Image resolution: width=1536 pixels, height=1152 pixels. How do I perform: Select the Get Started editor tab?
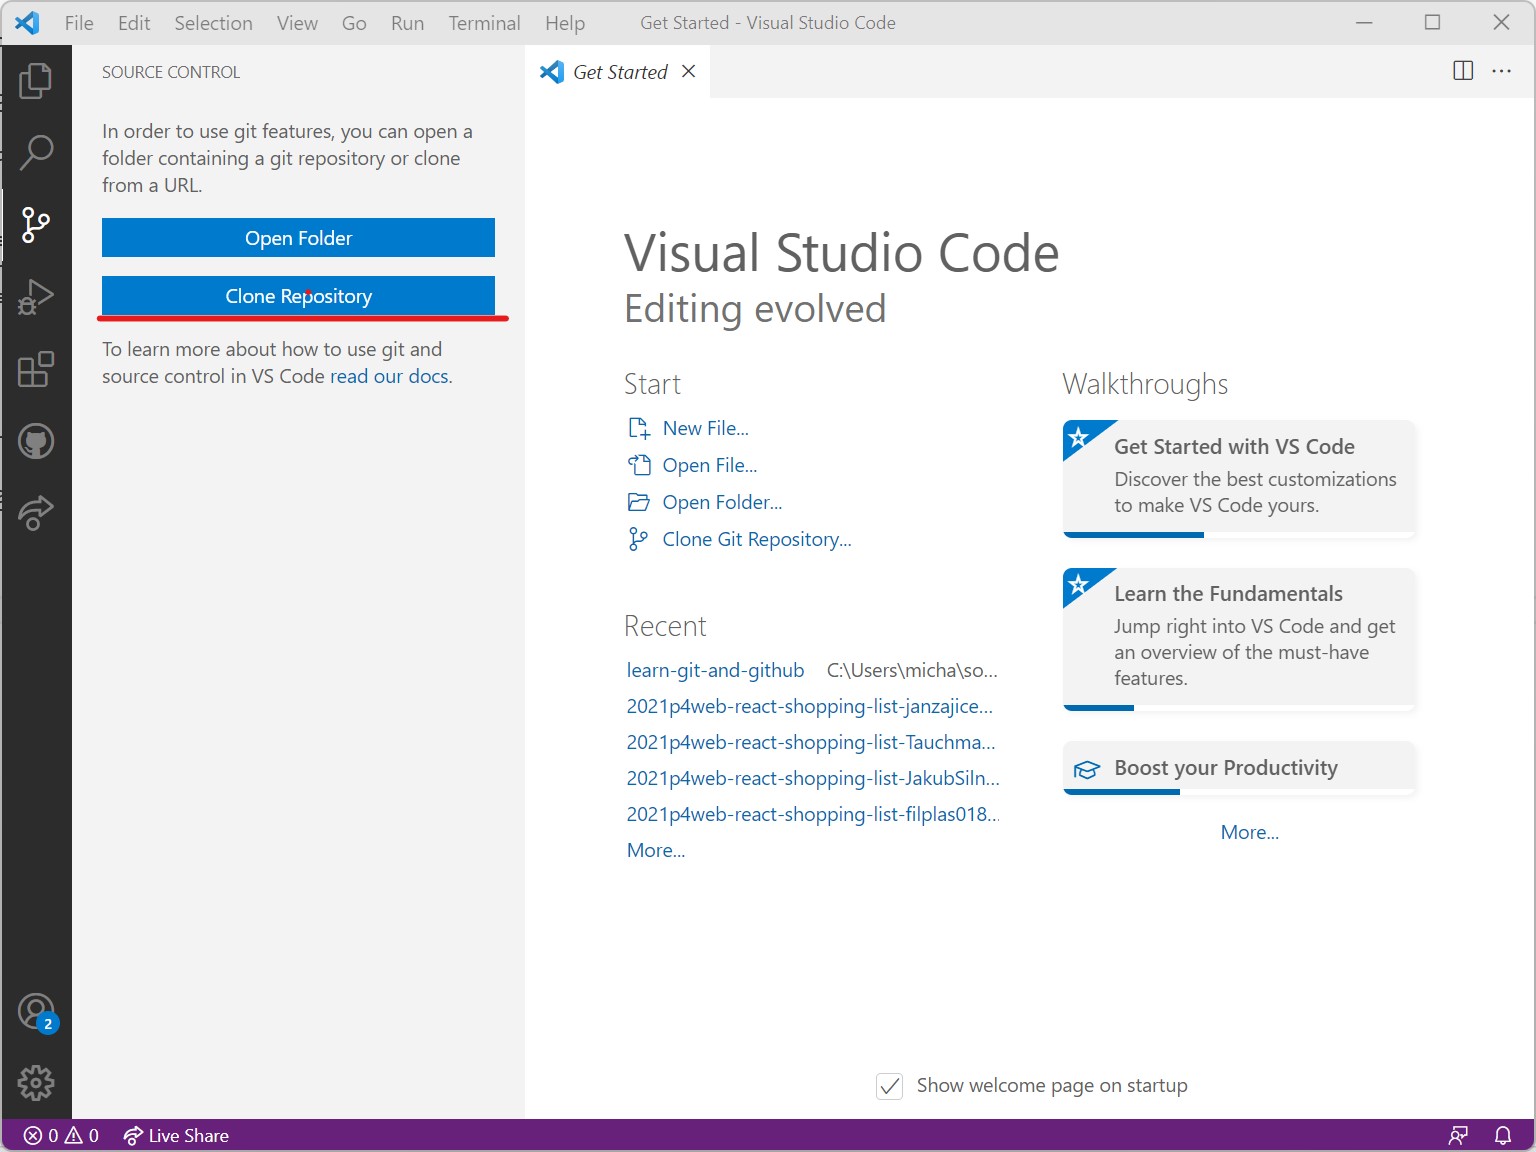[x=618, y=72]
